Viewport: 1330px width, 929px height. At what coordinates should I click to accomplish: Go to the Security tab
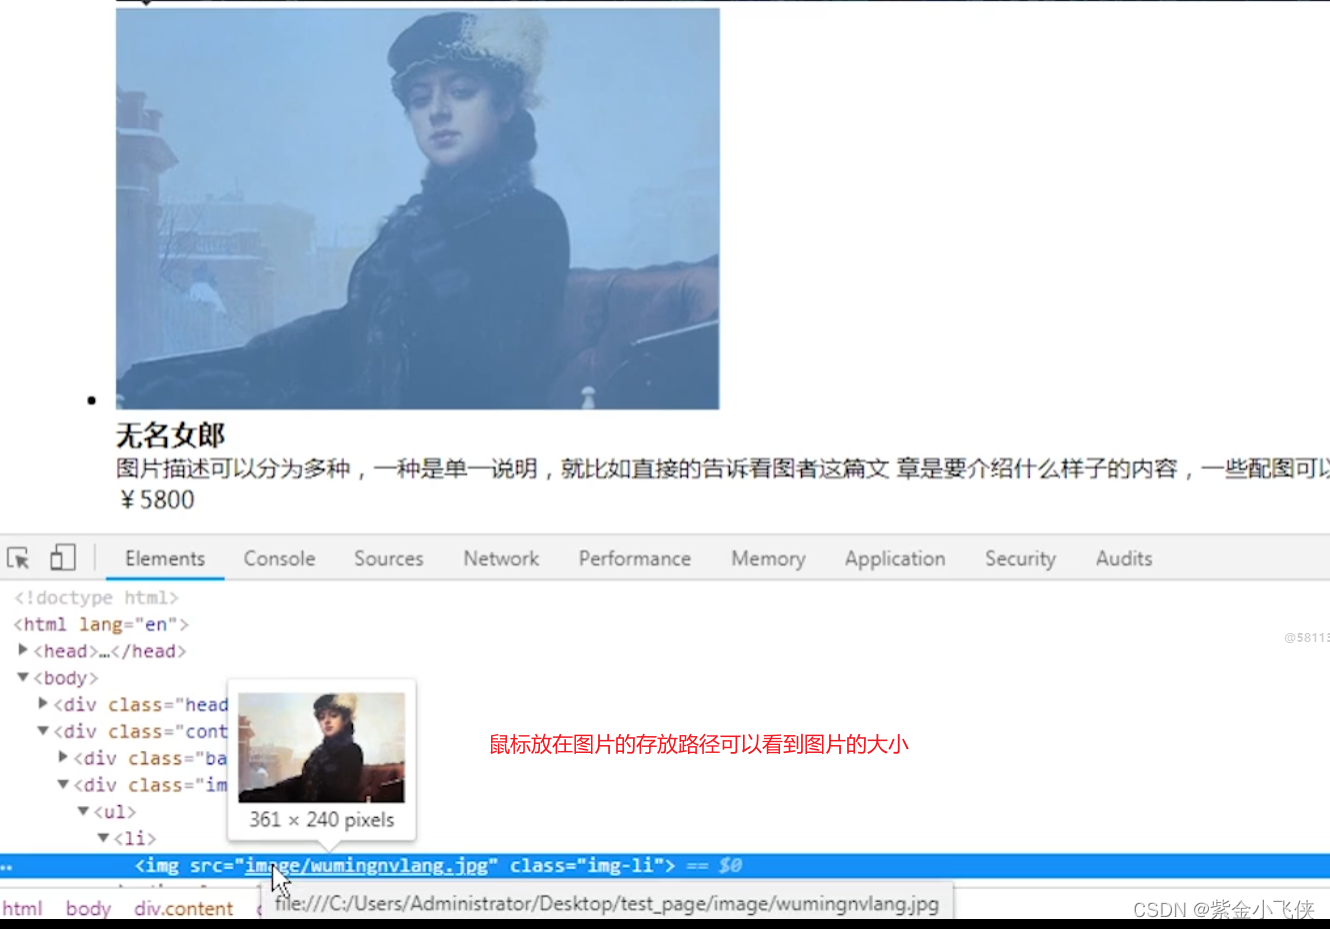(x=1020, y=559)
